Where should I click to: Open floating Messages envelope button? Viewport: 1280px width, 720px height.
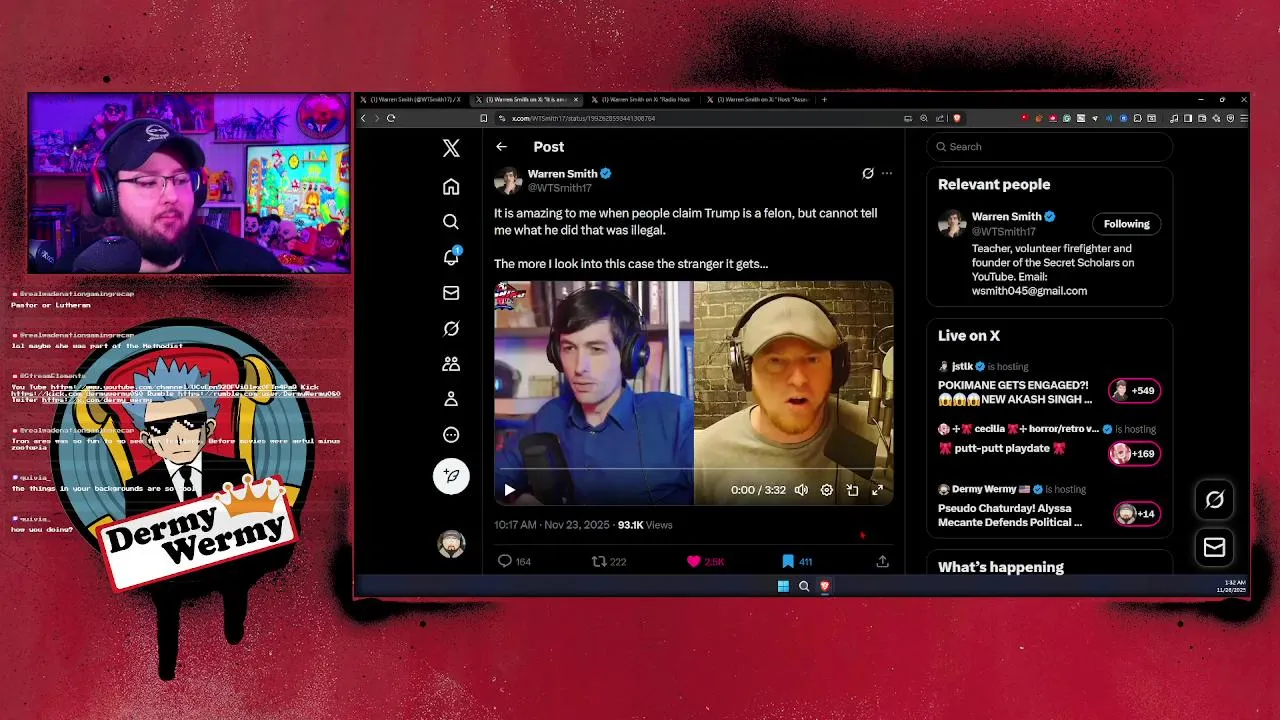[1215, 547]
